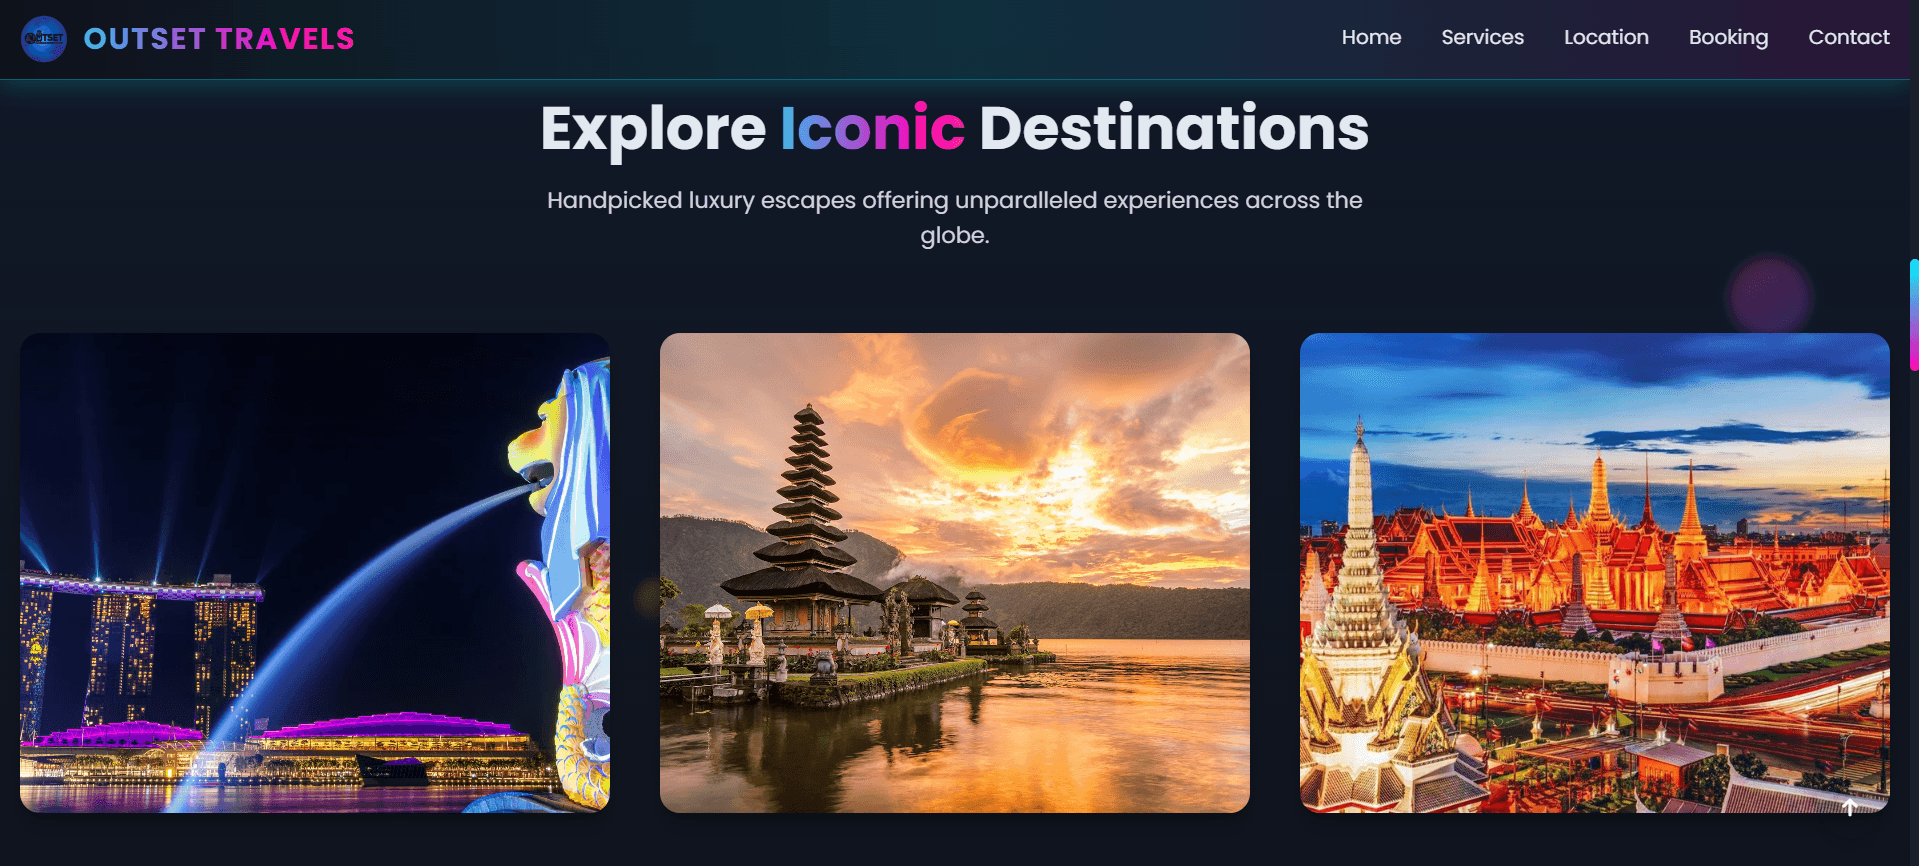Click the scroll-to-top arrow icon
This screenshot has width=1919, height=866.
click(x=1850, y=808)
